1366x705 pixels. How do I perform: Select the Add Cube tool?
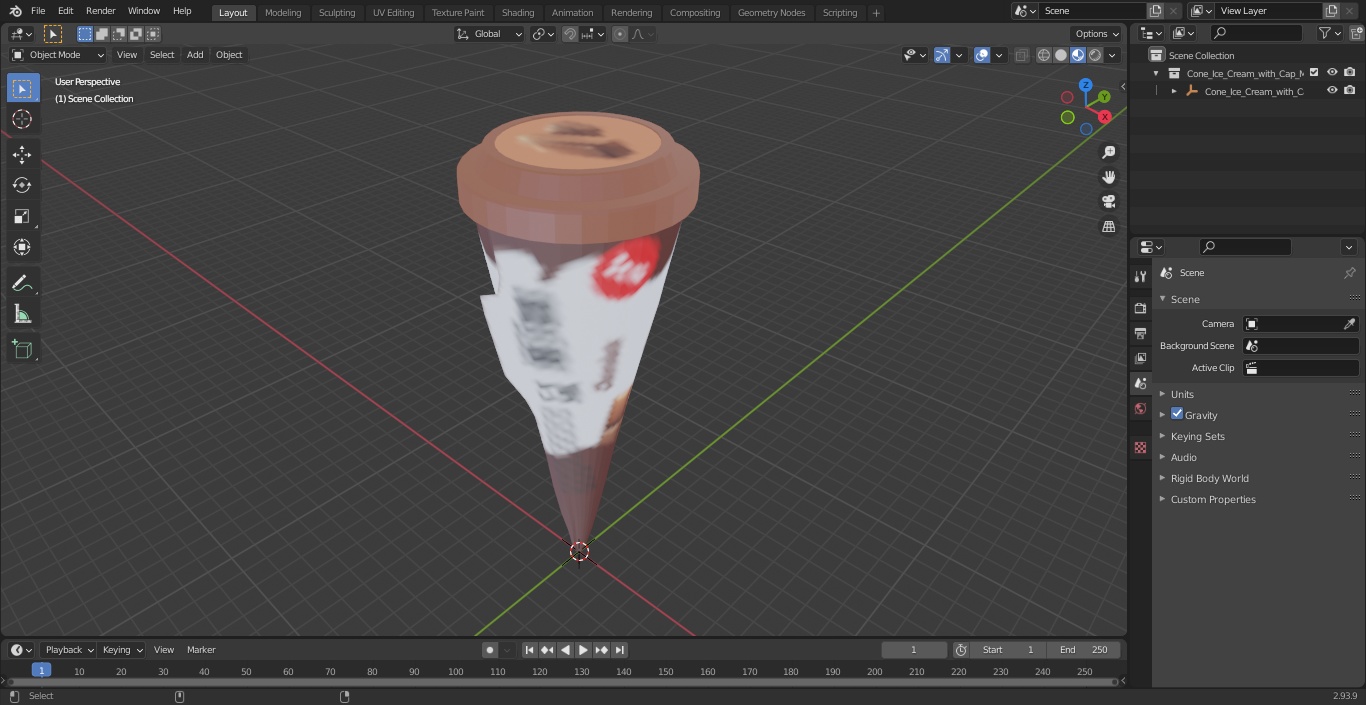coord(22,350)
